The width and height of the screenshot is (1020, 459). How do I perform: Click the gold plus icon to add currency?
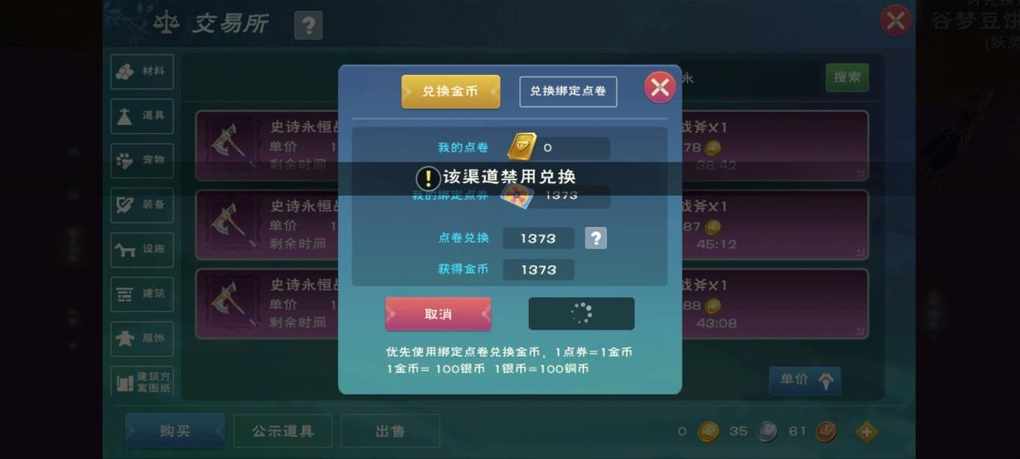[x=866, y=431]
